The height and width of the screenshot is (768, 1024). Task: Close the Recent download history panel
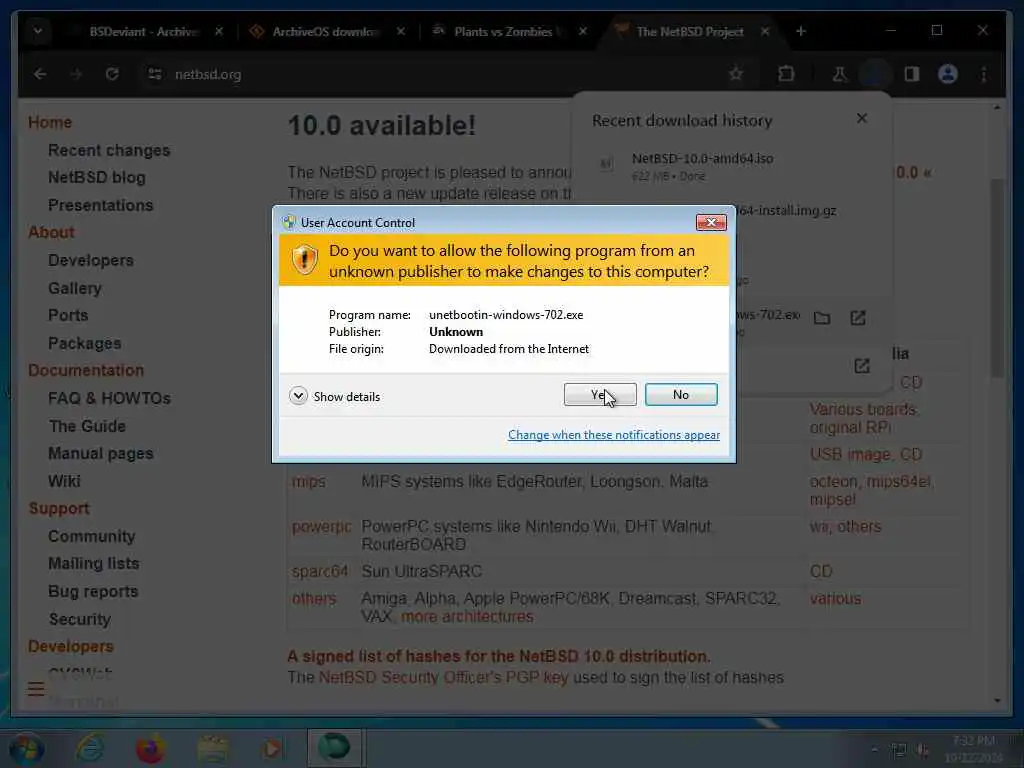(862, 118)
